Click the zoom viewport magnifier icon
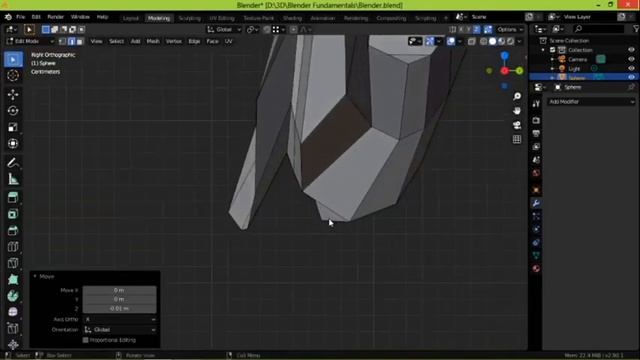Viewport: 640px width, 360px height. click(x=517, y=96)
